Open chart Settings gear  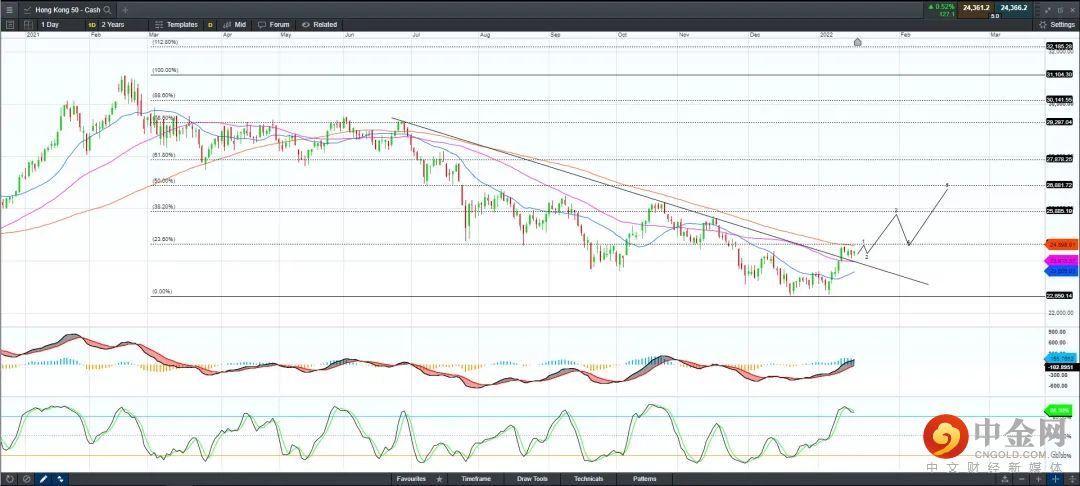pos(1056,24)
